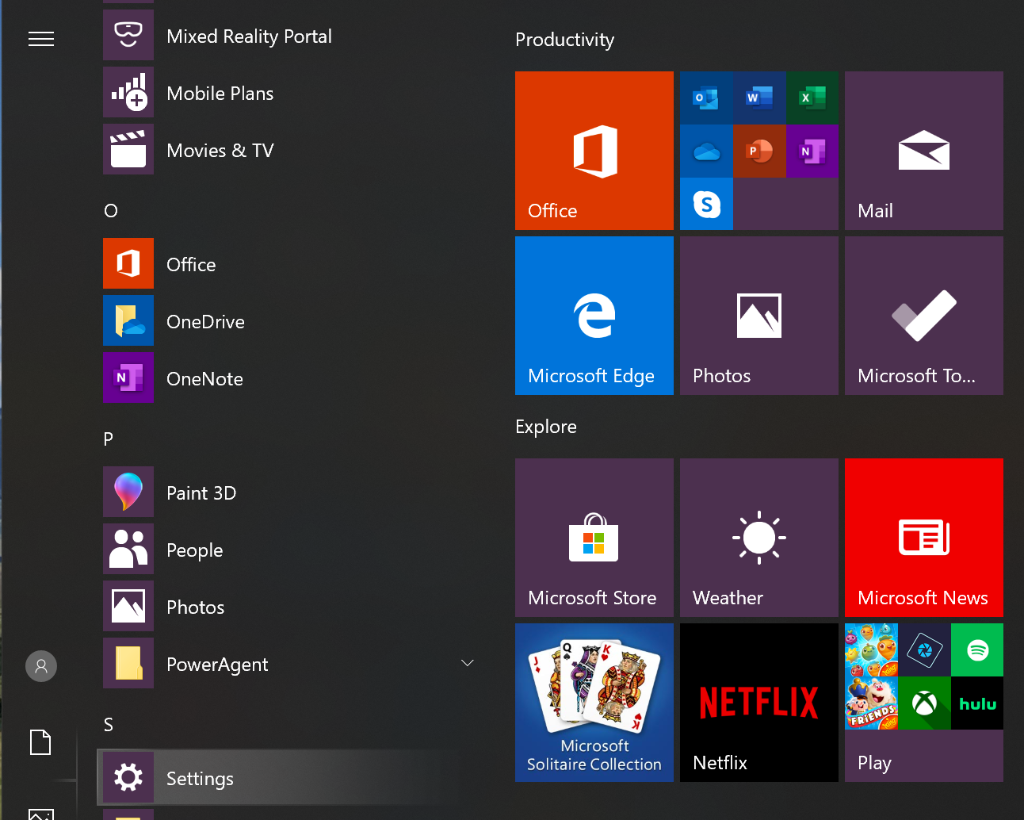Open the Weather tile
This screenshot has width=1024, height=820.
point(759,537)
